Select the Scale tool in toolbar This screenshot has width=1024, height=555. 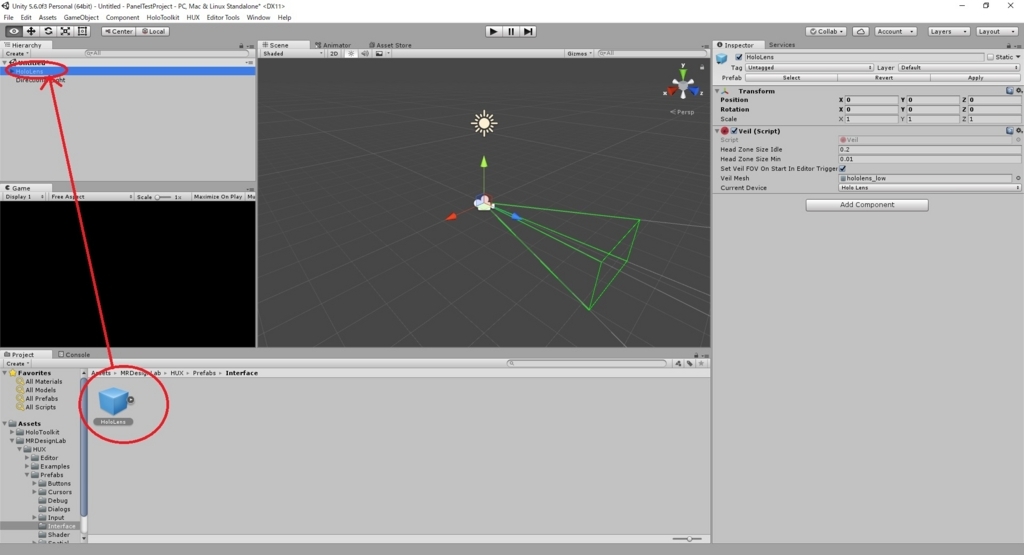65,31
